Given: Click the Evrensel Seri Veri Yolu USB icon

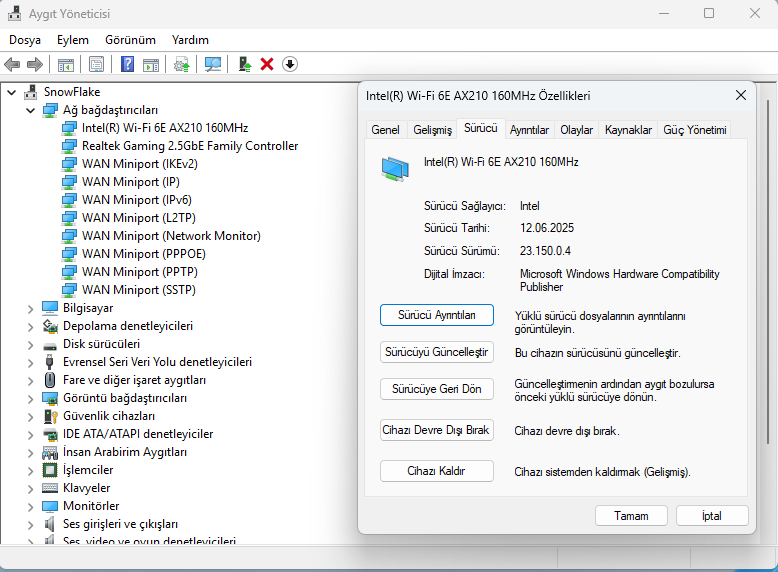Looking at the screenshot, I should (x=49, y=362).
